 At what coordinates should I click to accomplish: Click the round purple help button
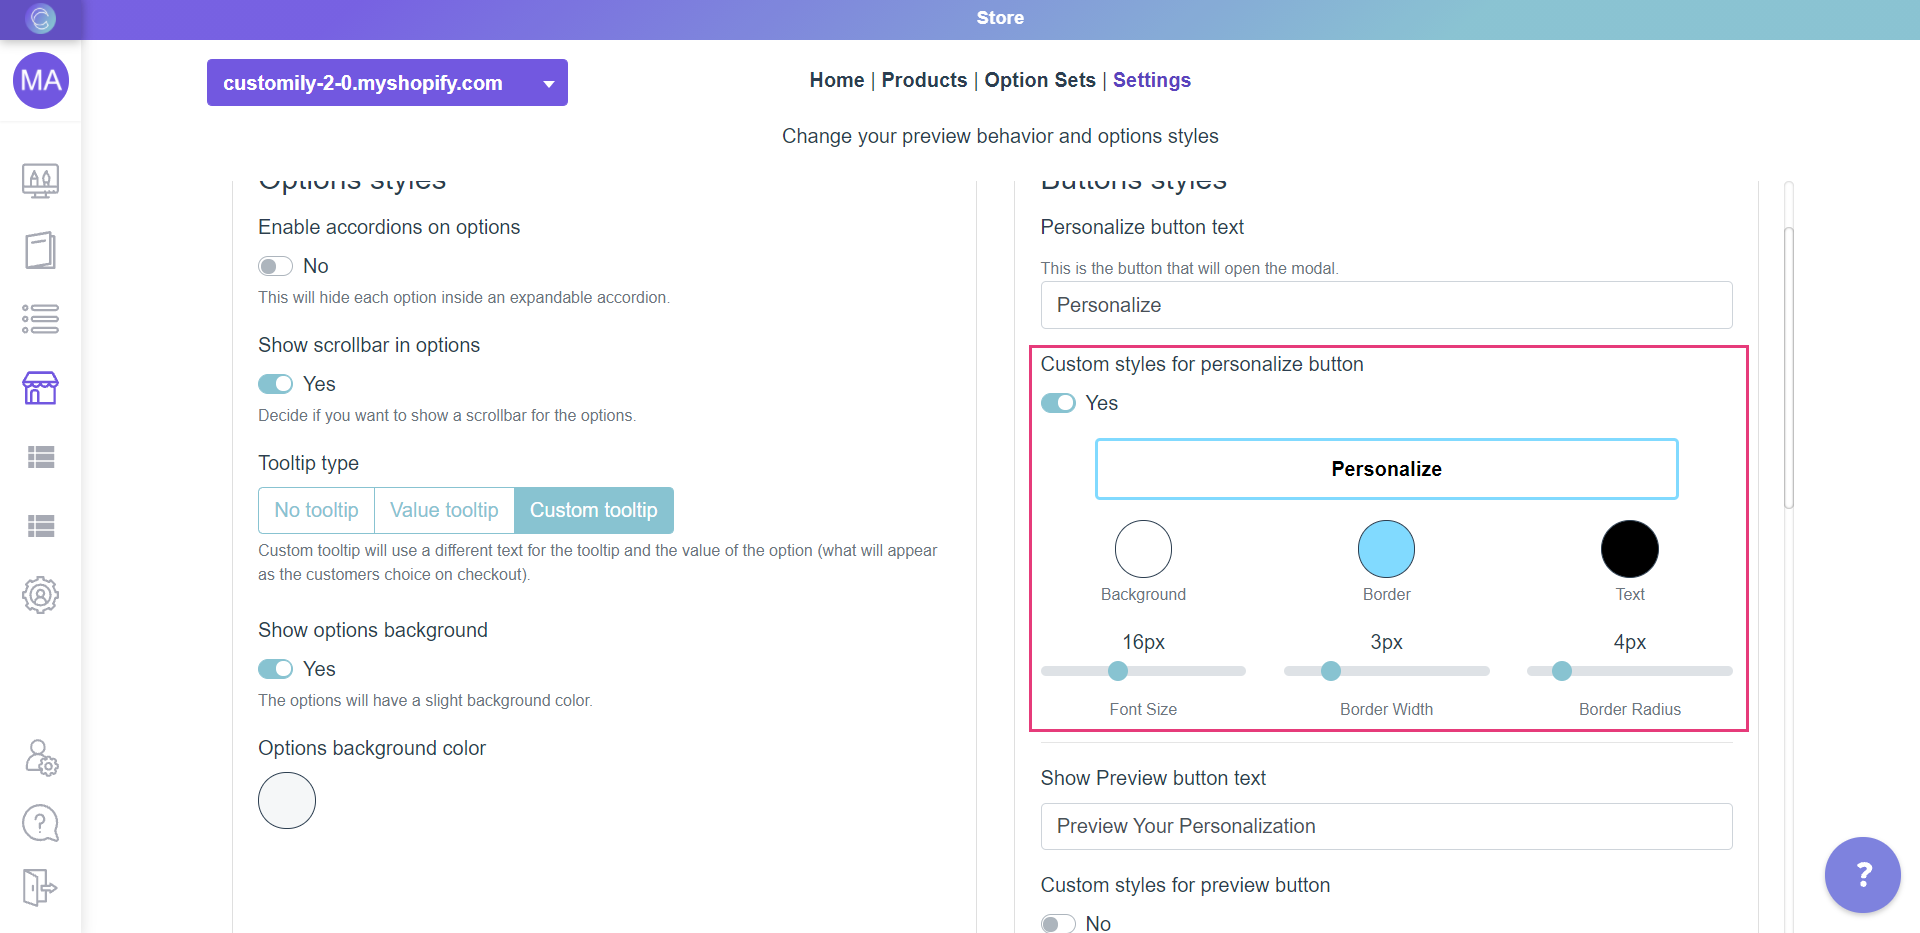click(1862, 875)
